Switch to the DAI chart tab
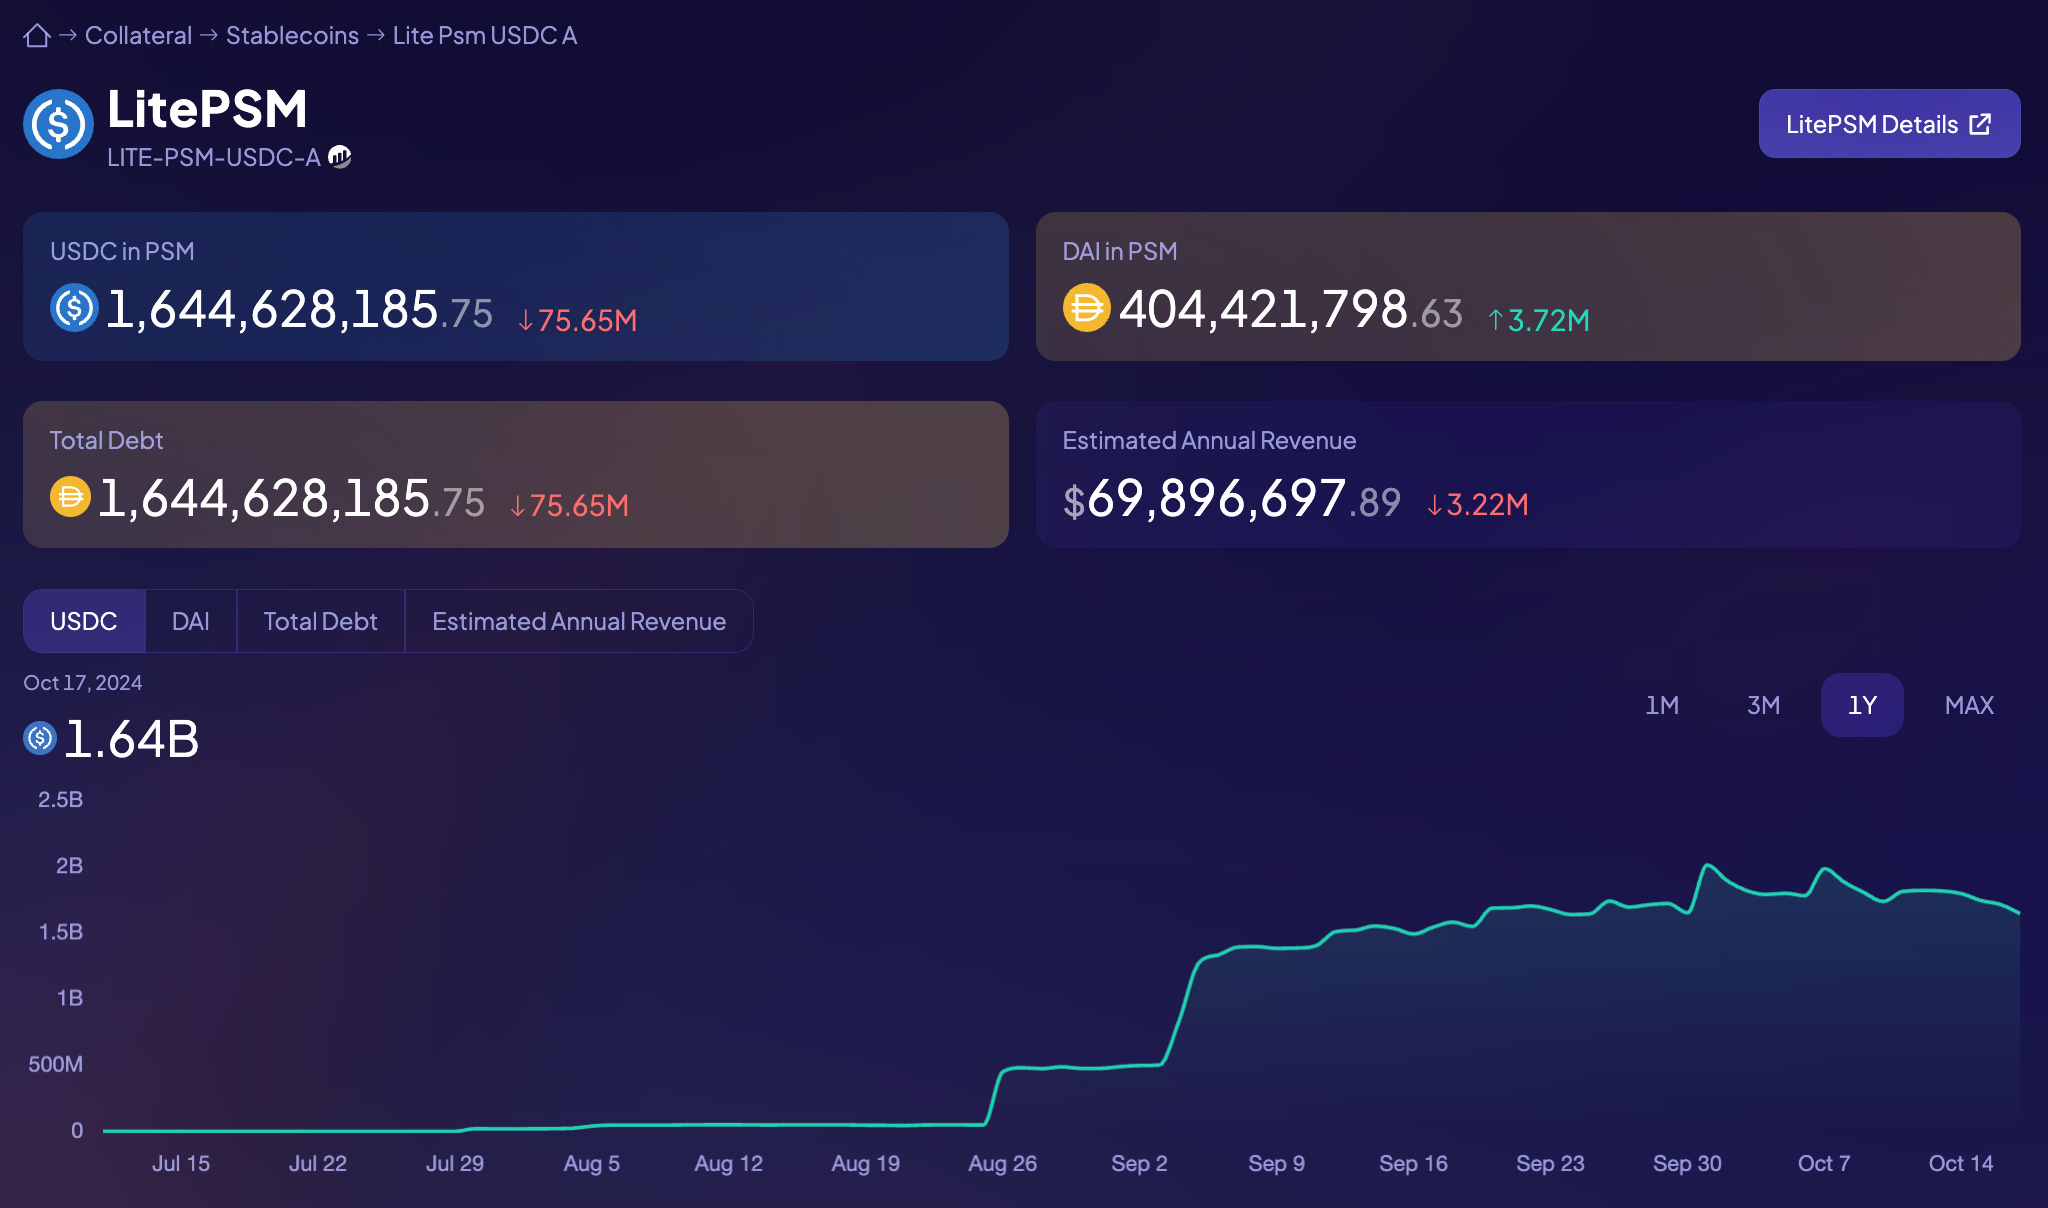2048x1208 pixels. pyautogui.click(x=190, y=620)
